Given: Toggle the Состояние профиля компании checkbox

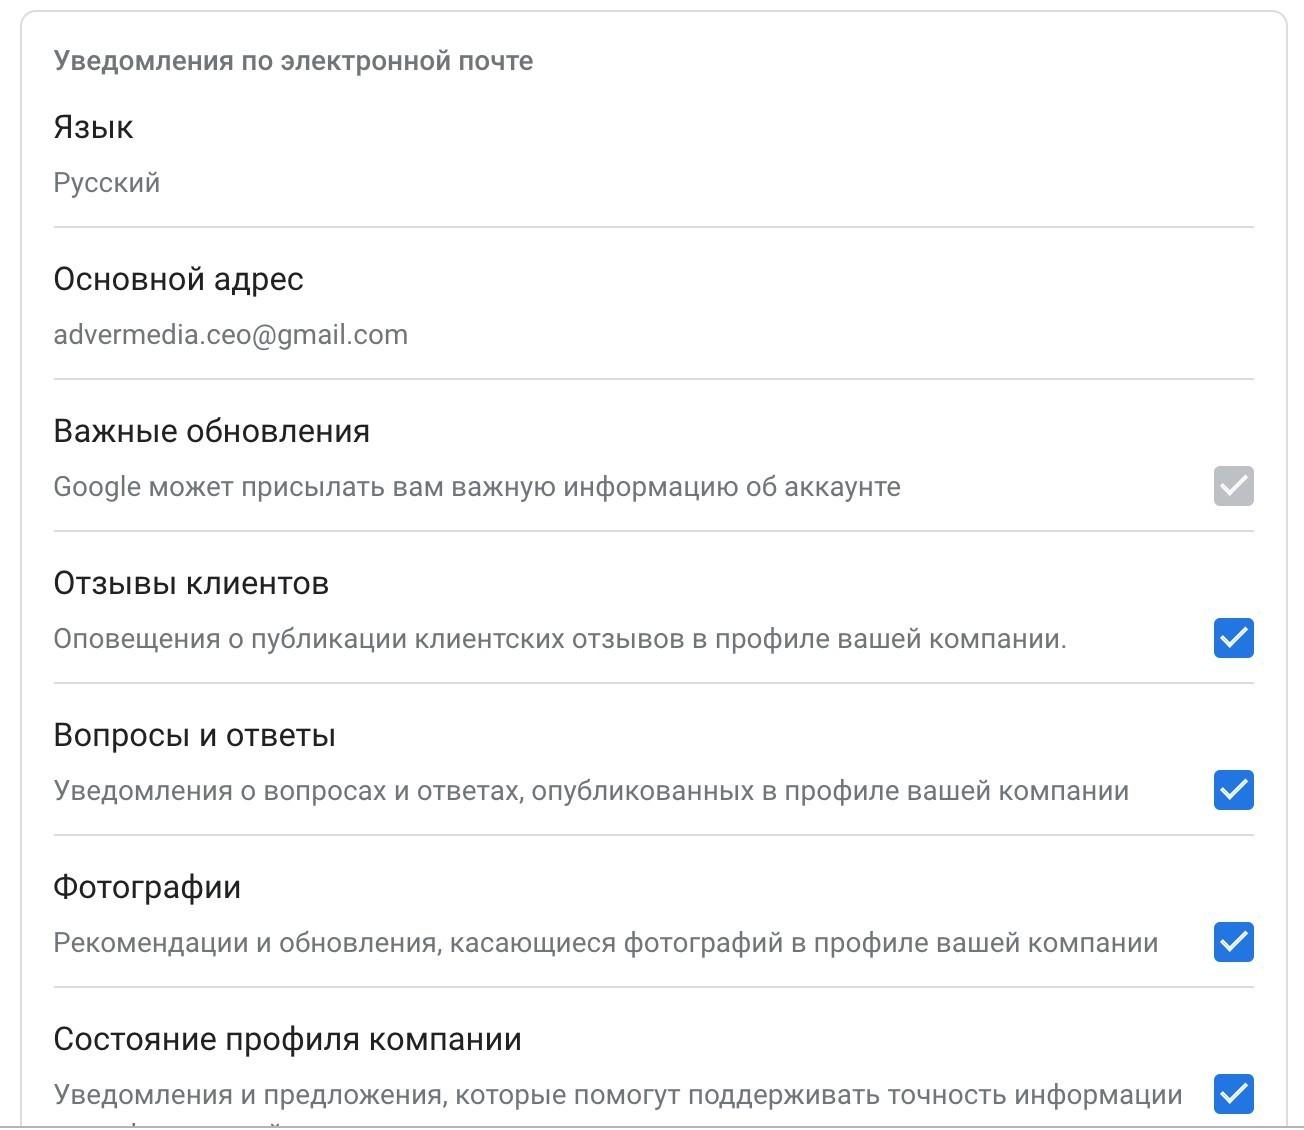Looking at the screenshot, I should coord(1233,1093).
